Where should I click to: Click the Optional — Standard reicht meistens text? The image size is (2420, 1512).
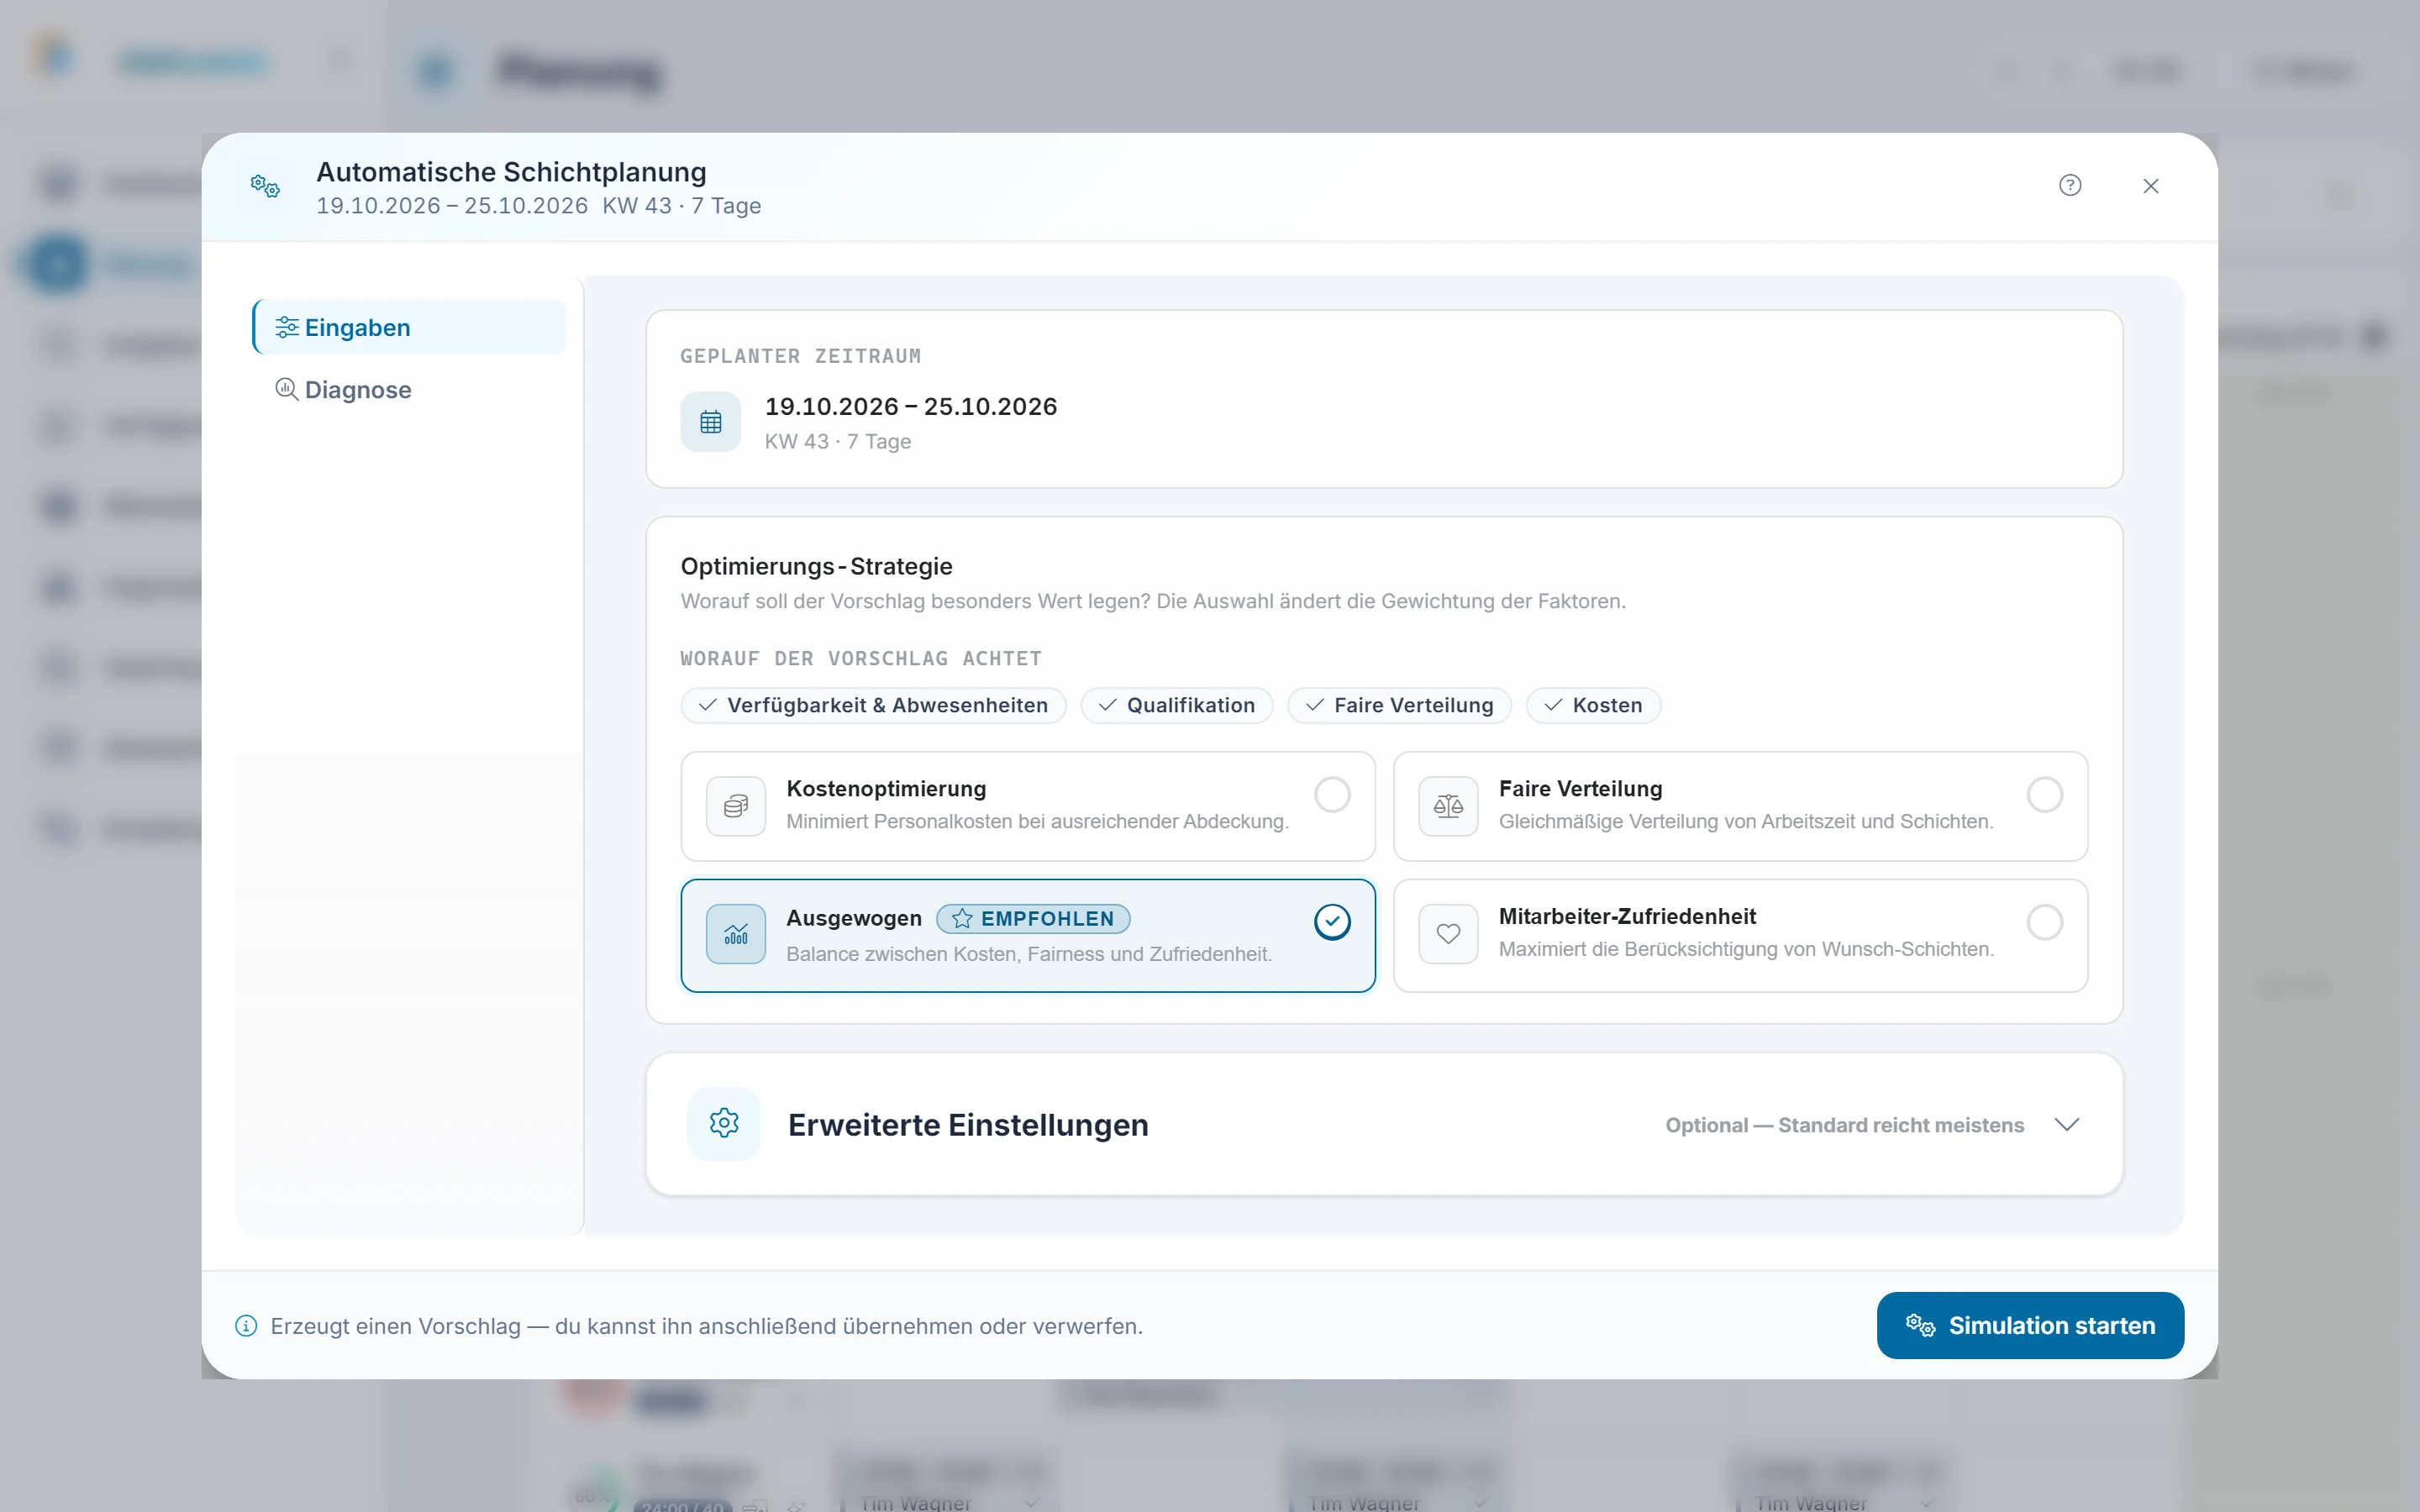(x=1844, y=1125)
